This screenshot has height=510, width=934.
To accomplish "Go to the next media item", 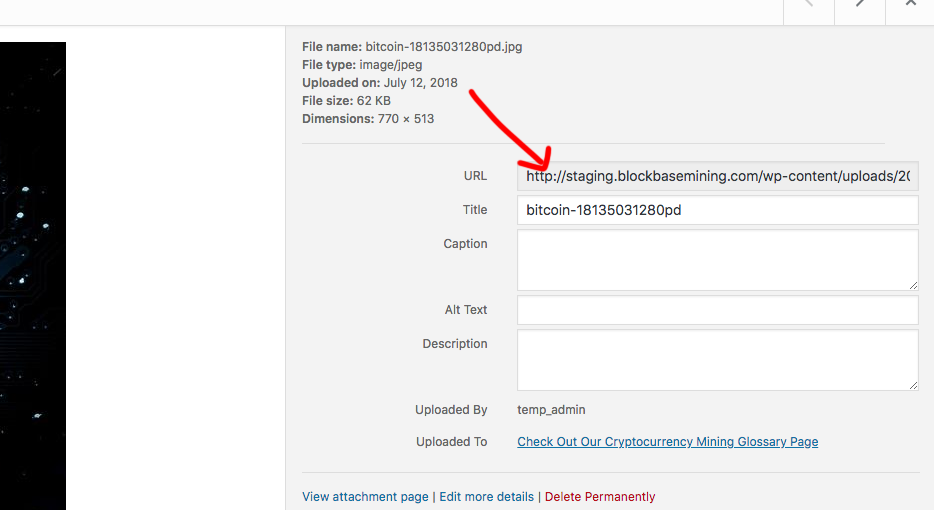I will (860, 6).
